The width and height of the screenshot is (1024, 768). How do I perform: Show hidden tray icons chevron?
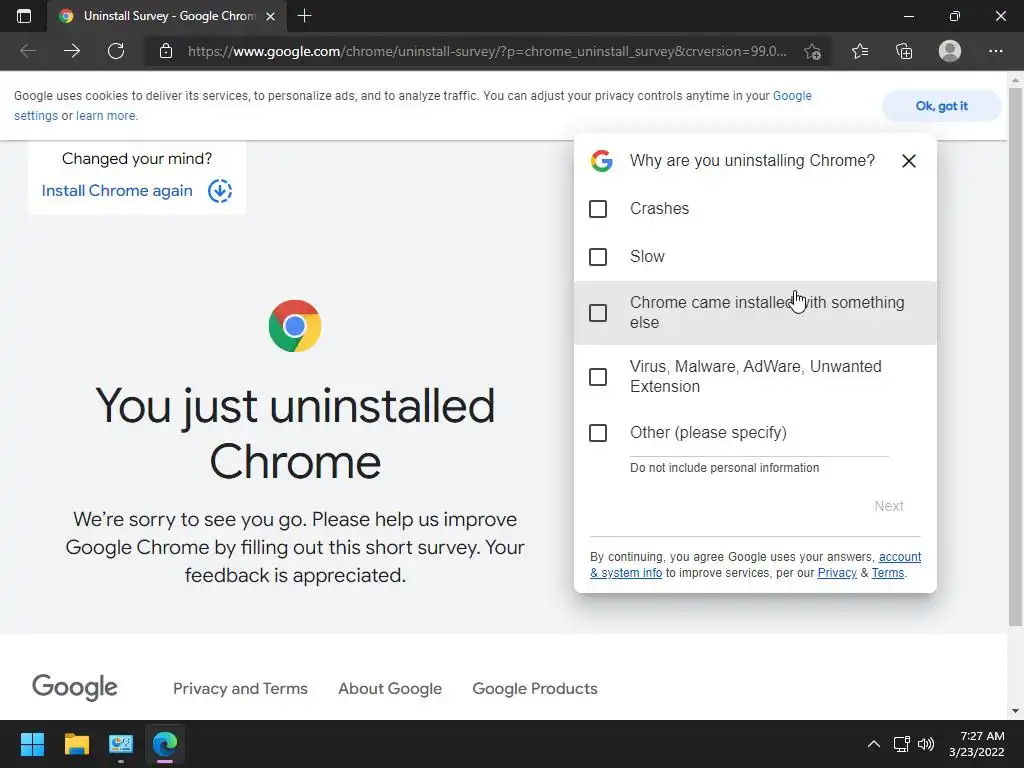click(873, 744)
